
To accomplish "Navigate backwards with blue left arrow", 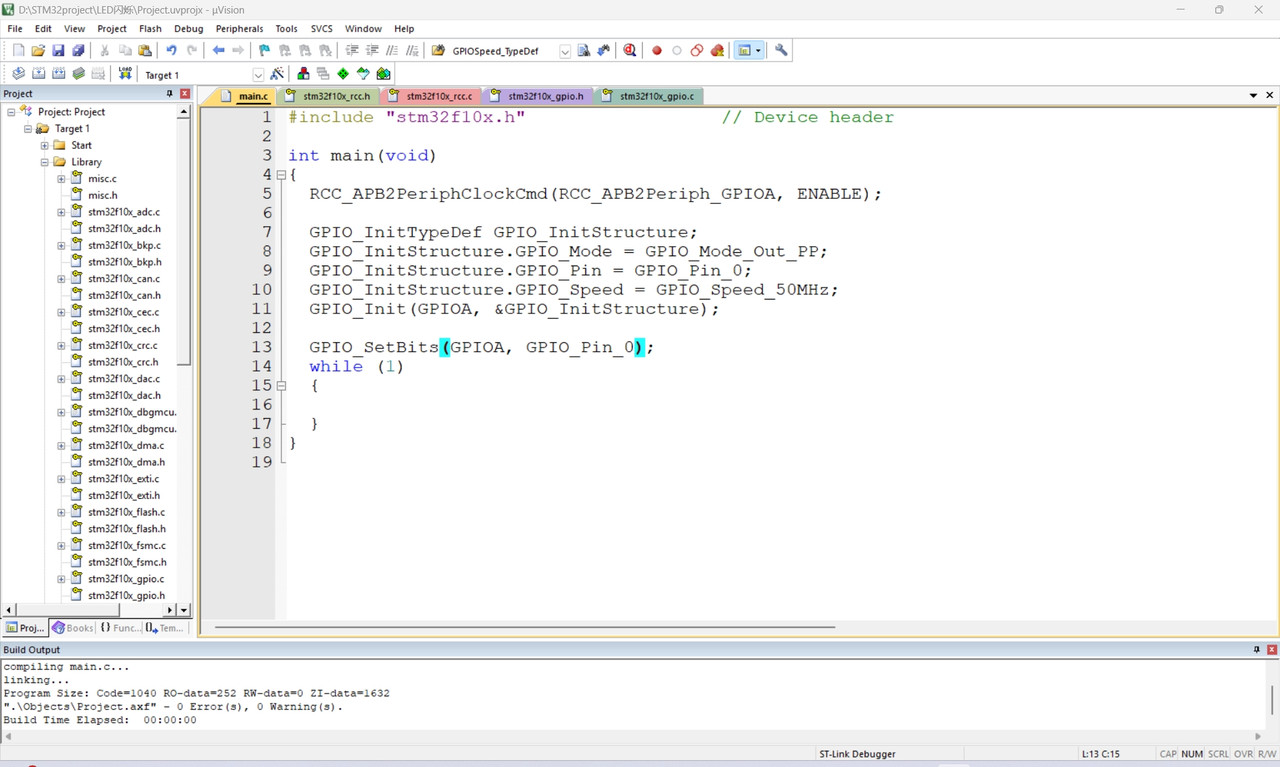I will 218,50.
